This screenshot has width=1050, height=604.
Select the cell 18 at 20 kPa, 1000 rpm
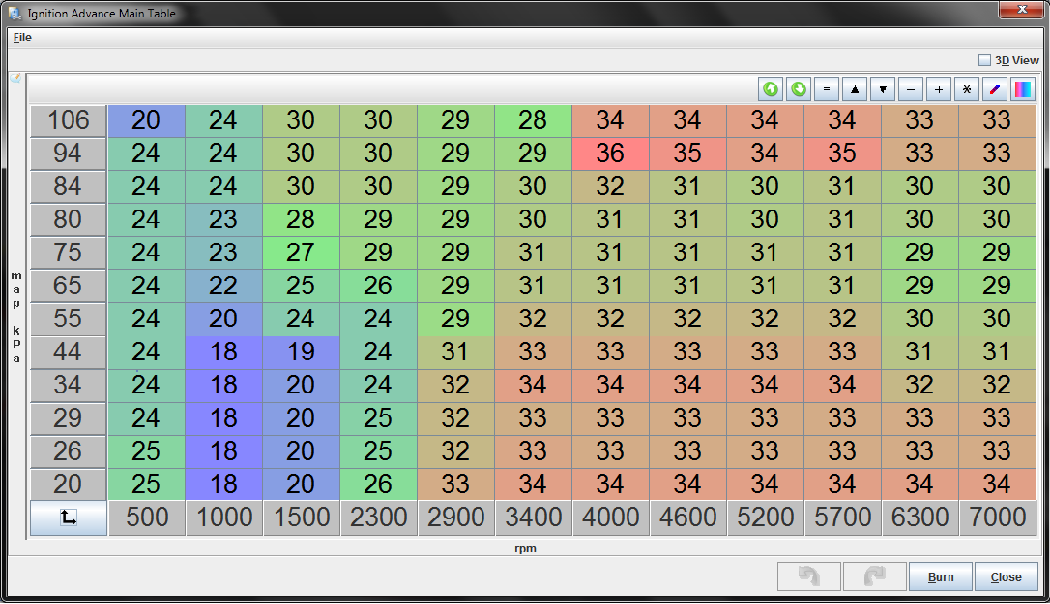pyautogui.click(x=224, y=485)
